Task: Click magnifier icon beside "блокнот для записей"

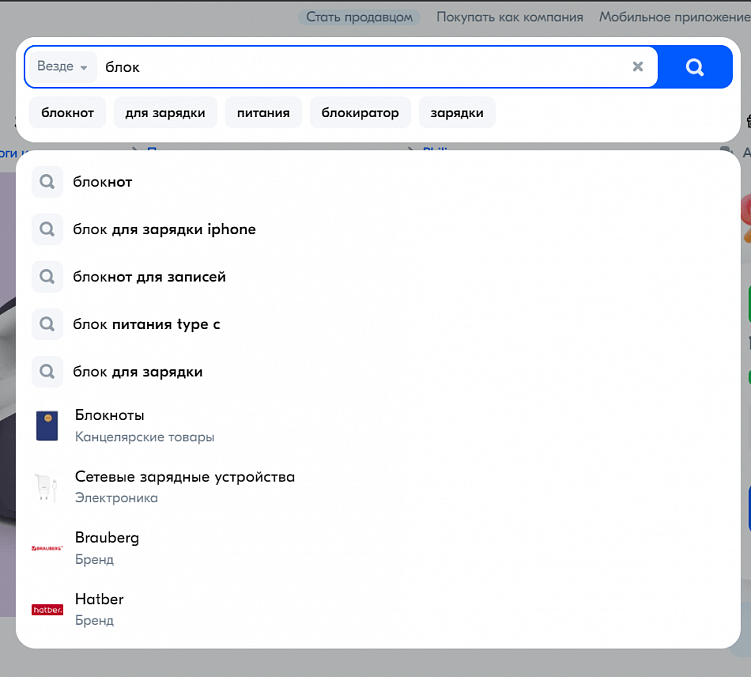Action: tap(47, 277)
